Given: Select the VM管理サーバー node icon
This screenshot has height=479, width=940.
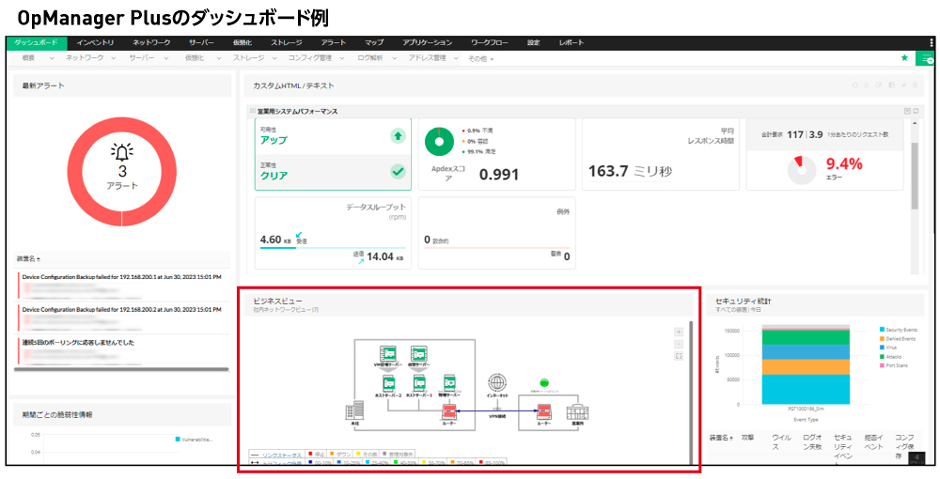Looking at the screenshot, I should pos(387,353).
